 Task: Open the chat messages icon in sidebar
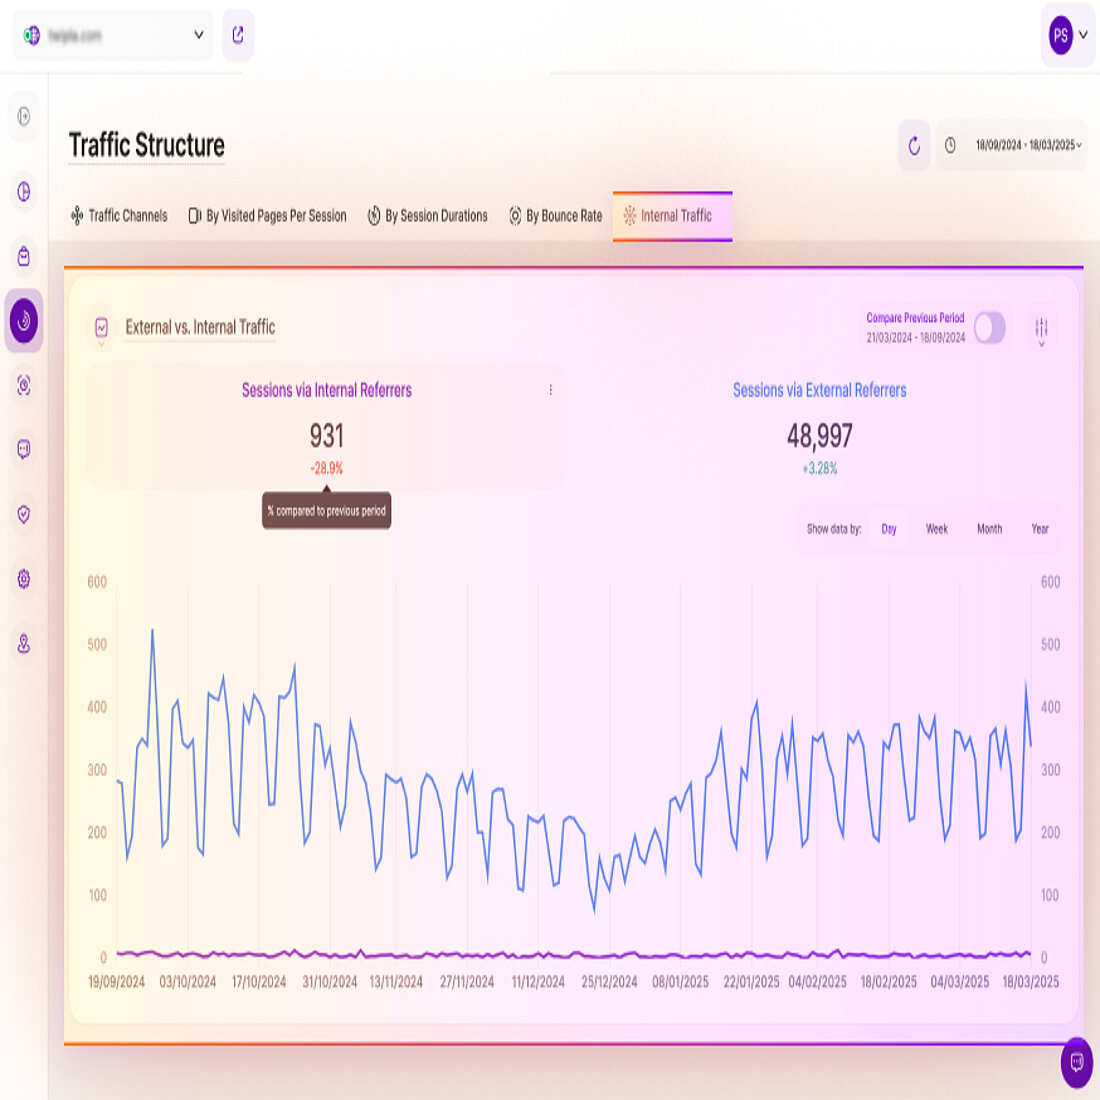click(x=22, y=450)
